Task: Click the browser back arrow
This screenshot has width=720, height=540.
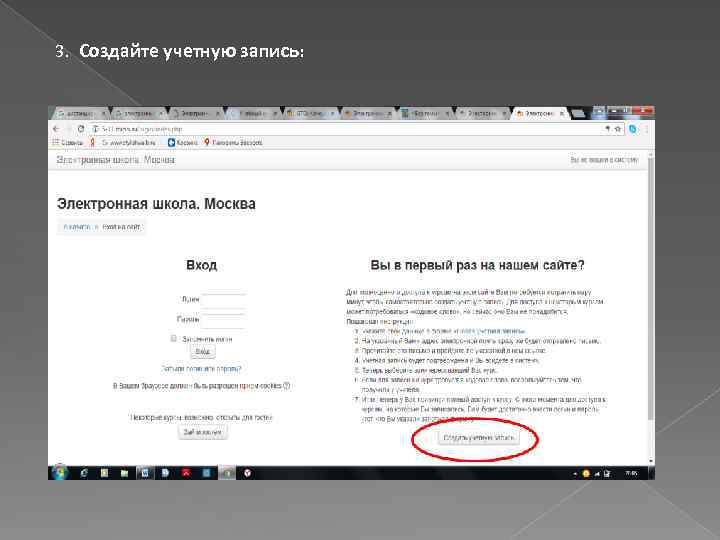Action: click(x=56, y=129)
